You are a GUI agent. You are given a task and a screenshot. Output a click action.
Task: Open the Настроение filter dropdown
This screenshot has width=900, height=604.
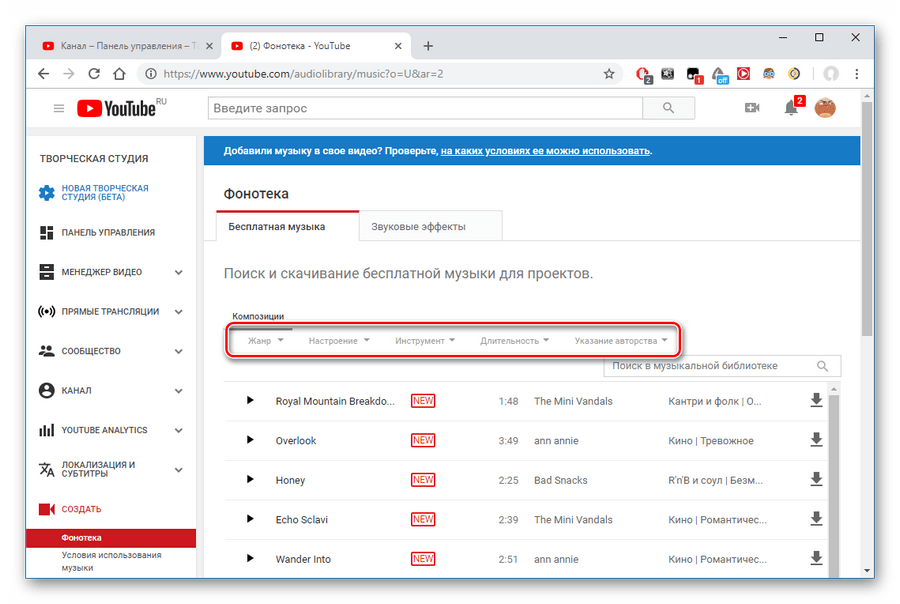339,341
